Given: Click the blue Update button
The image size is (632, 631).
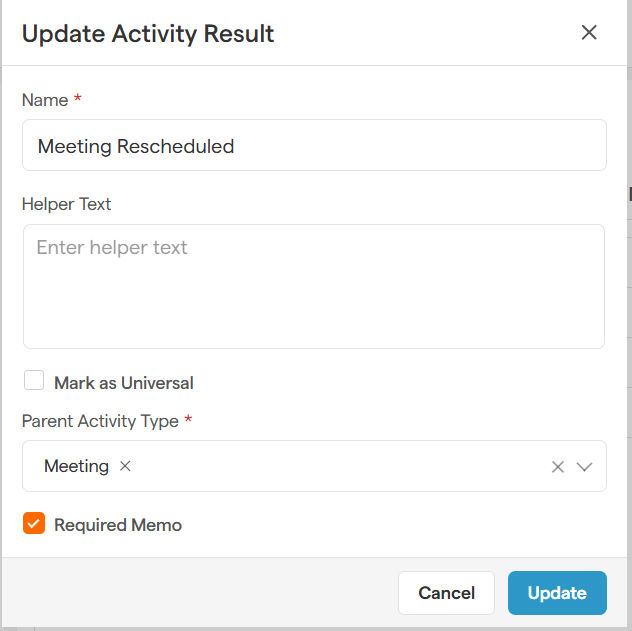Looking at the screenshot, I should [557, 593].
